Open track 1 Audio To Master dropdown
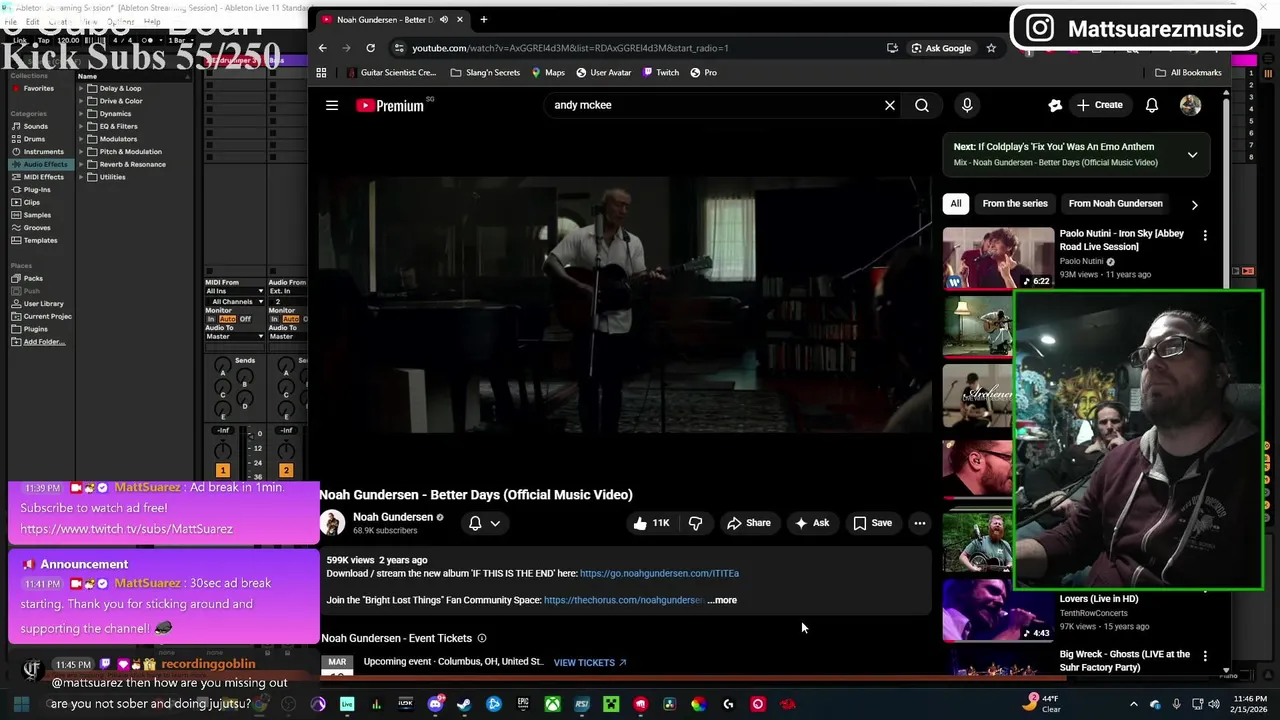Screen dimensions: 1280x720 [235, 336]
